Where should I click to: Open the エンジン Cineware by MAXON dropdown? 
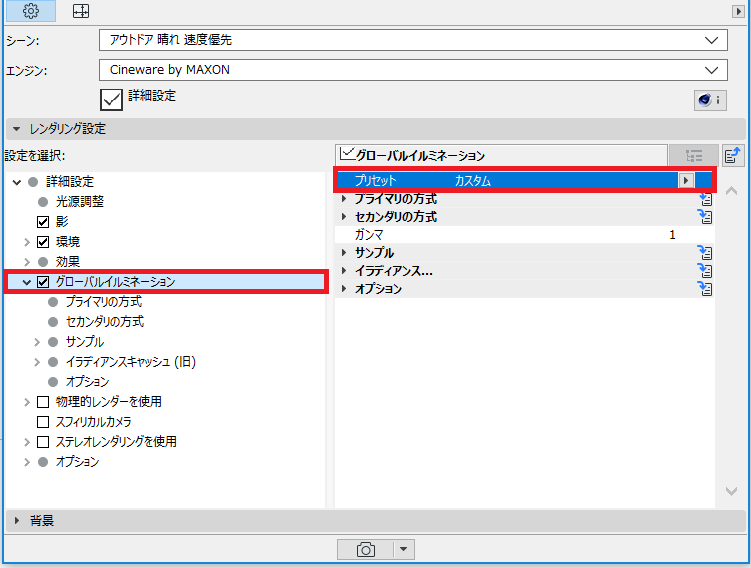[x=413, y=70]
